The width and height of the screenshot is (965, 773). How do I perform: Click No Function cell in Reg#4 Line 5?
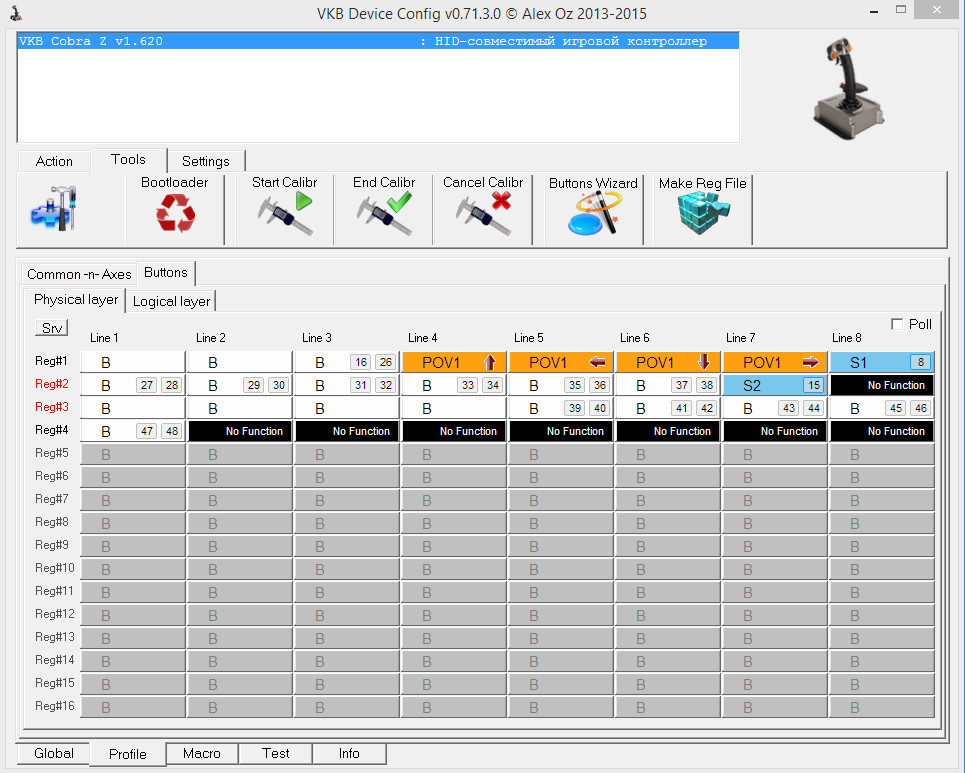[x=561, y=431]
